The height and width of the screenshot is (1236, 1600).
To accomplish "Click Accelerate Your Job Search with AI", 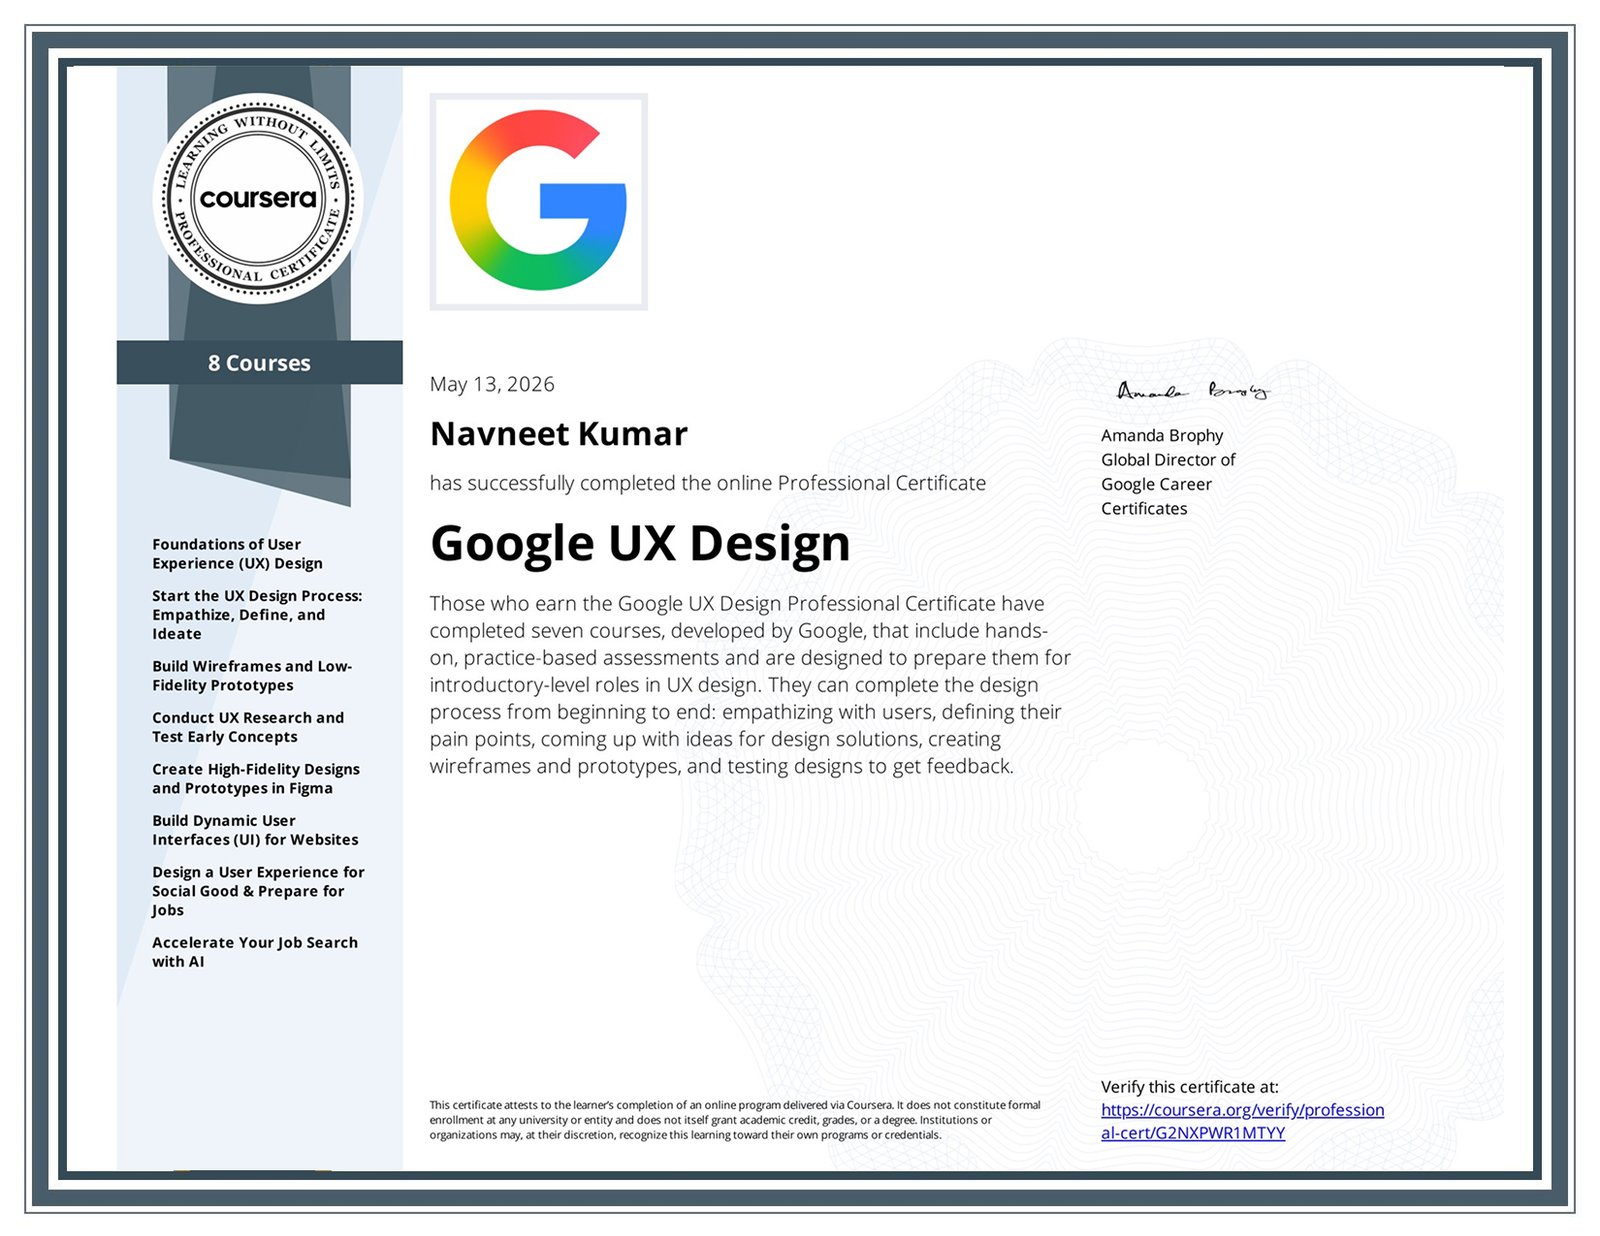I will [x=255, y=952].
